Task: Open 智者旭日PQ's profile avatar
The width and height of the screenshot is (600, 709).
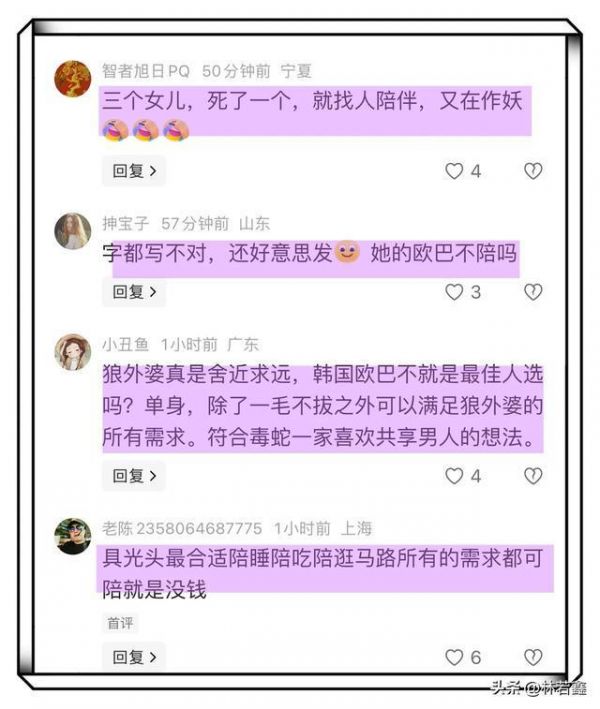Action: point(73,78)
